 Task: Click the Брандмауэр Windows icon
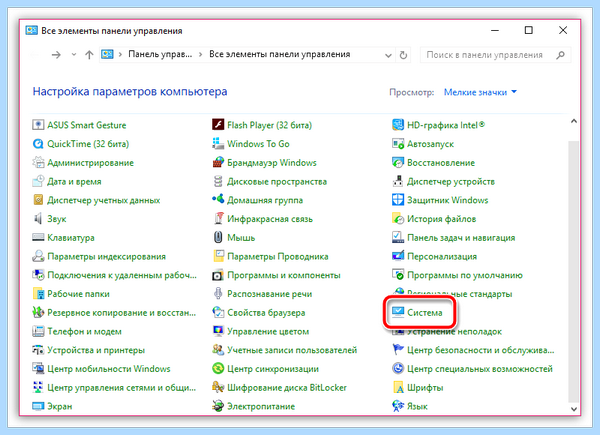tap(218, 163)
